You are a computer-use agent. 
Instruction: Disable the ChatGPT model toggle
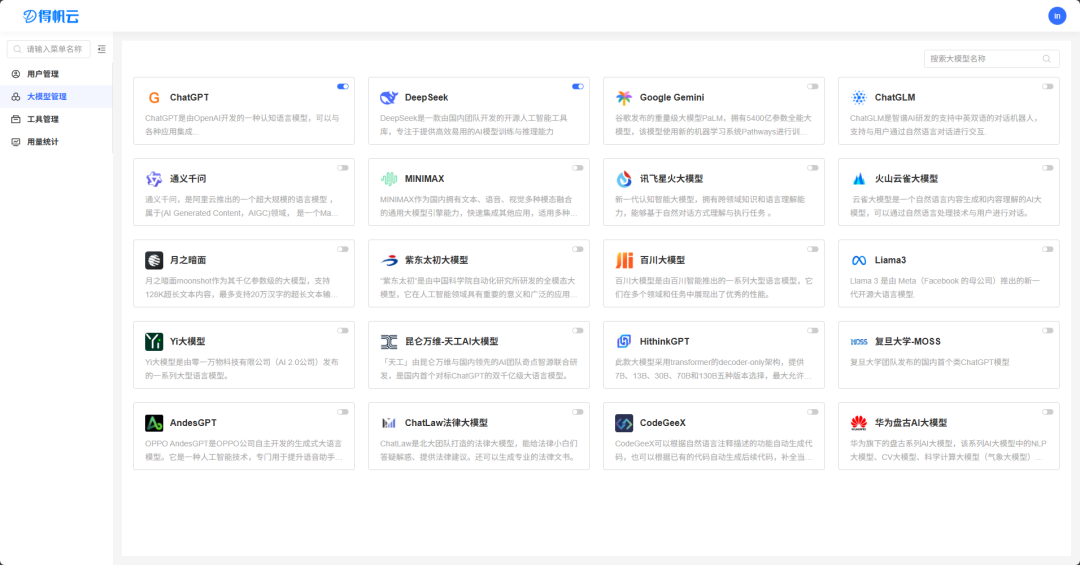[343, 87]
